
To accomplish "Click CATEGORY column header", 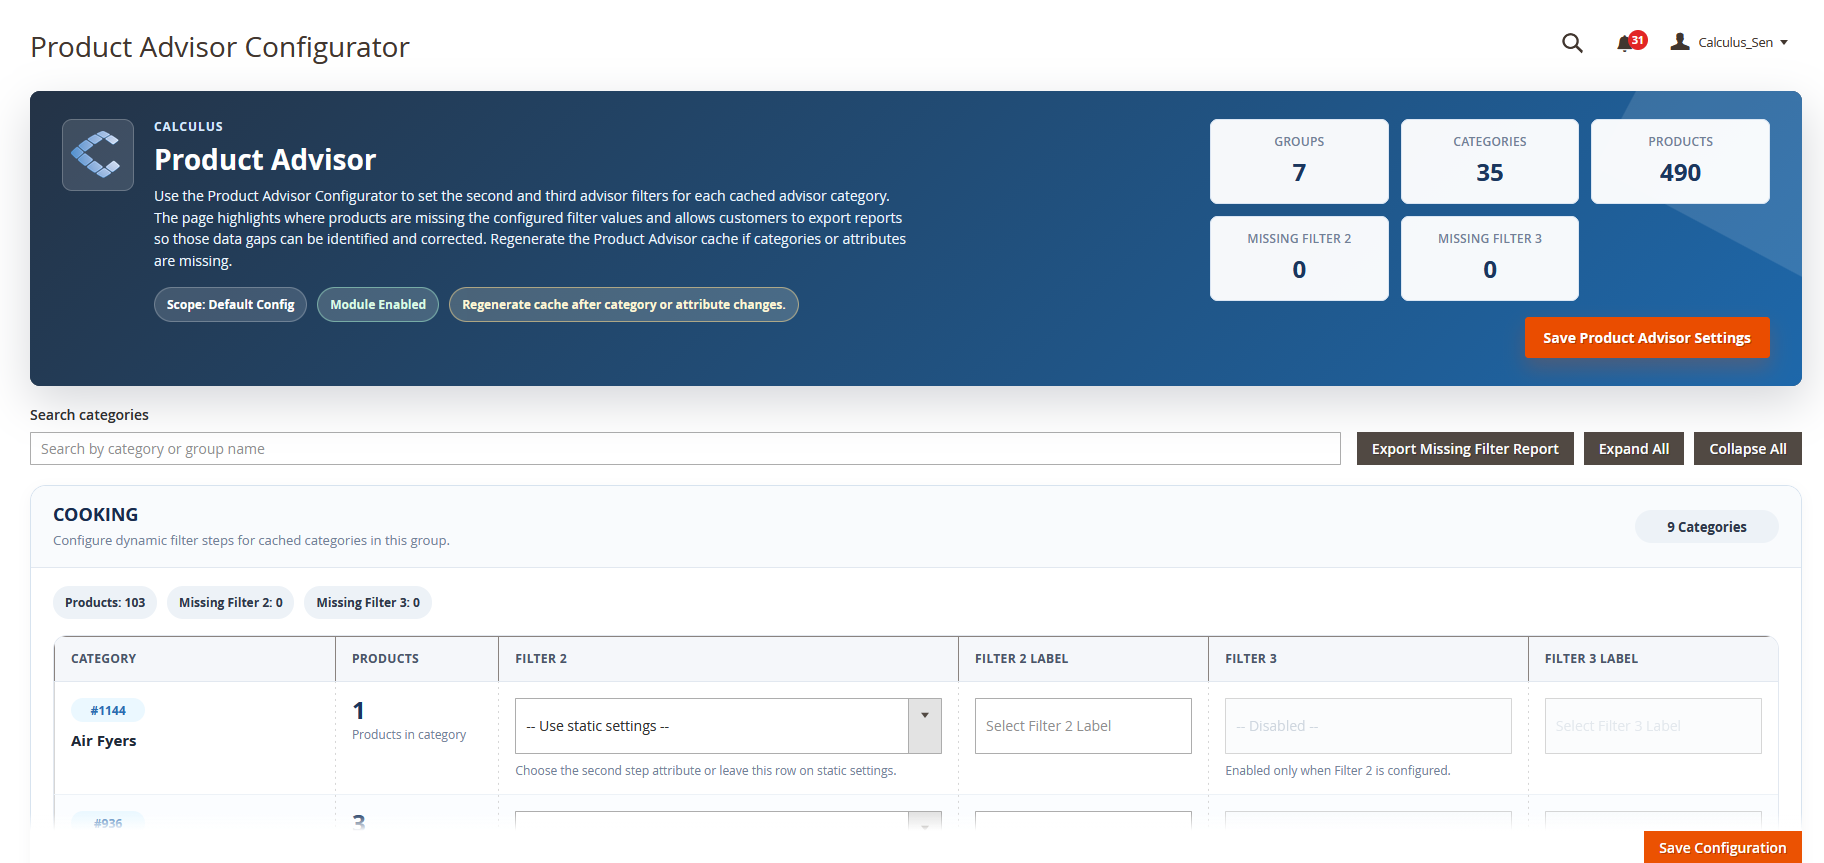I will pyautogui.click(x=104, y=659).
